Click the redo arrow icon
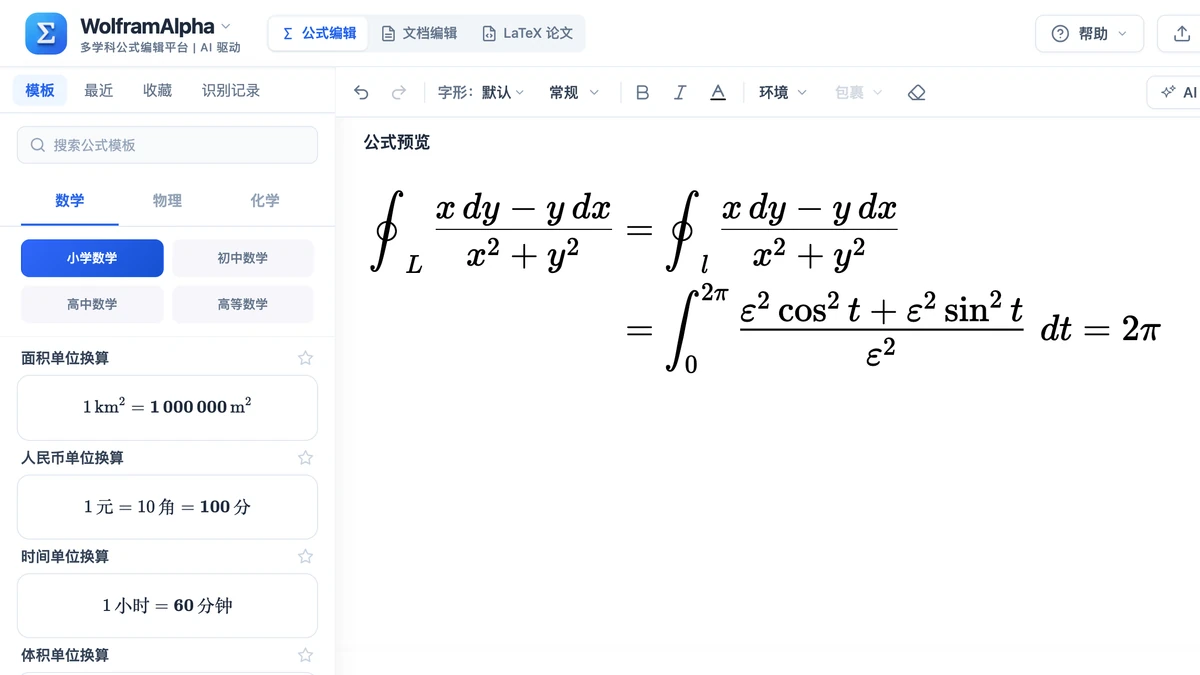Screen dimensions: 1200x675 399,92
